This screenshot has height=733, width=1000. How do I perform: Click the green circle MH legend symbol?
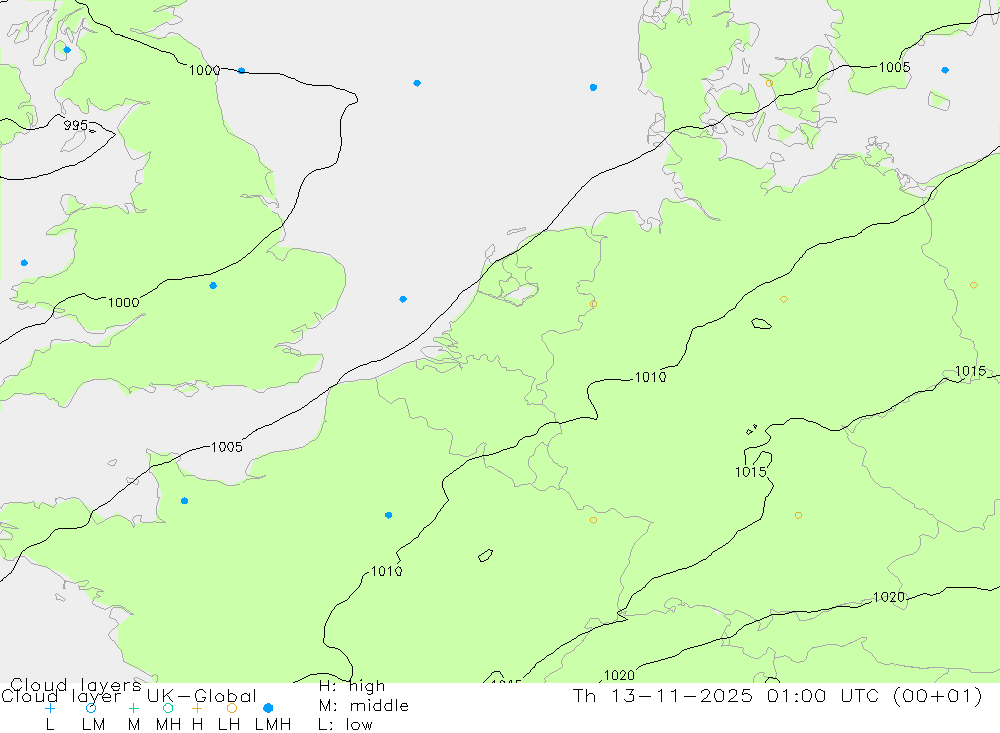[x=168, y=708]
